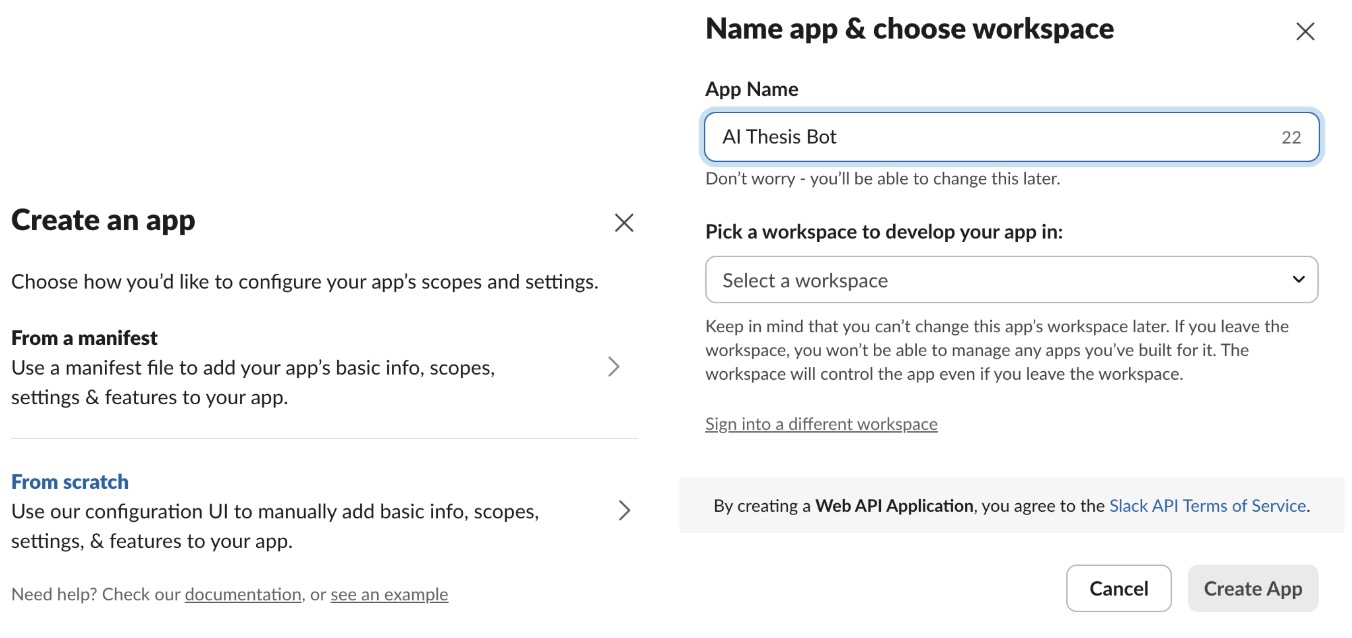Click the Web API Application text

click(894, 506)
